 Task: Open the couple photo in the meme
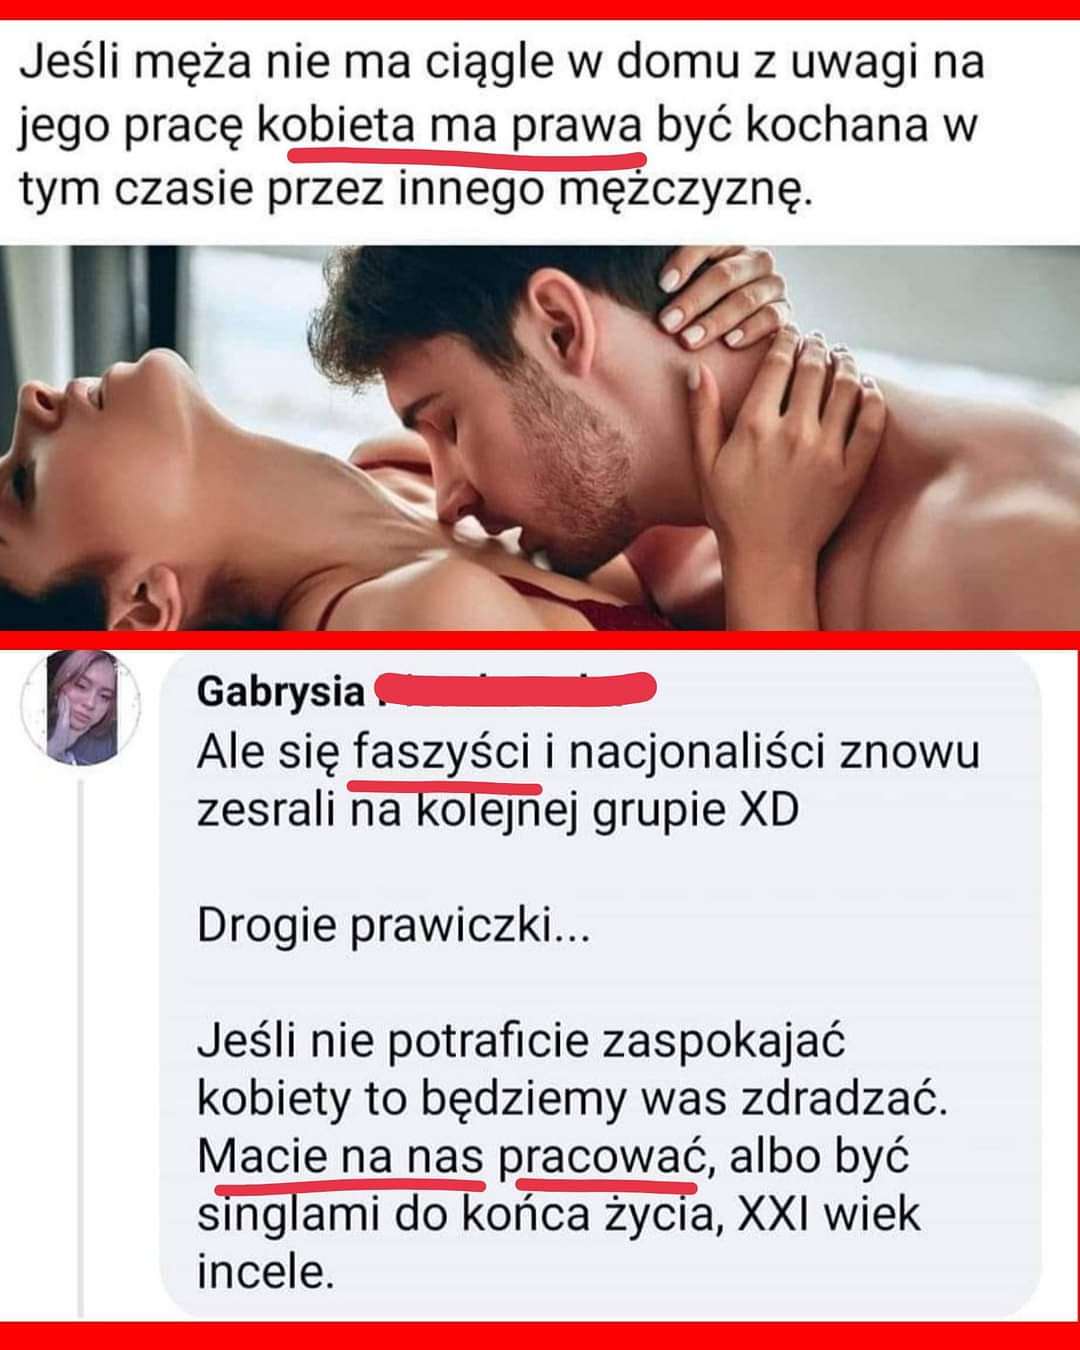[540, 437]
